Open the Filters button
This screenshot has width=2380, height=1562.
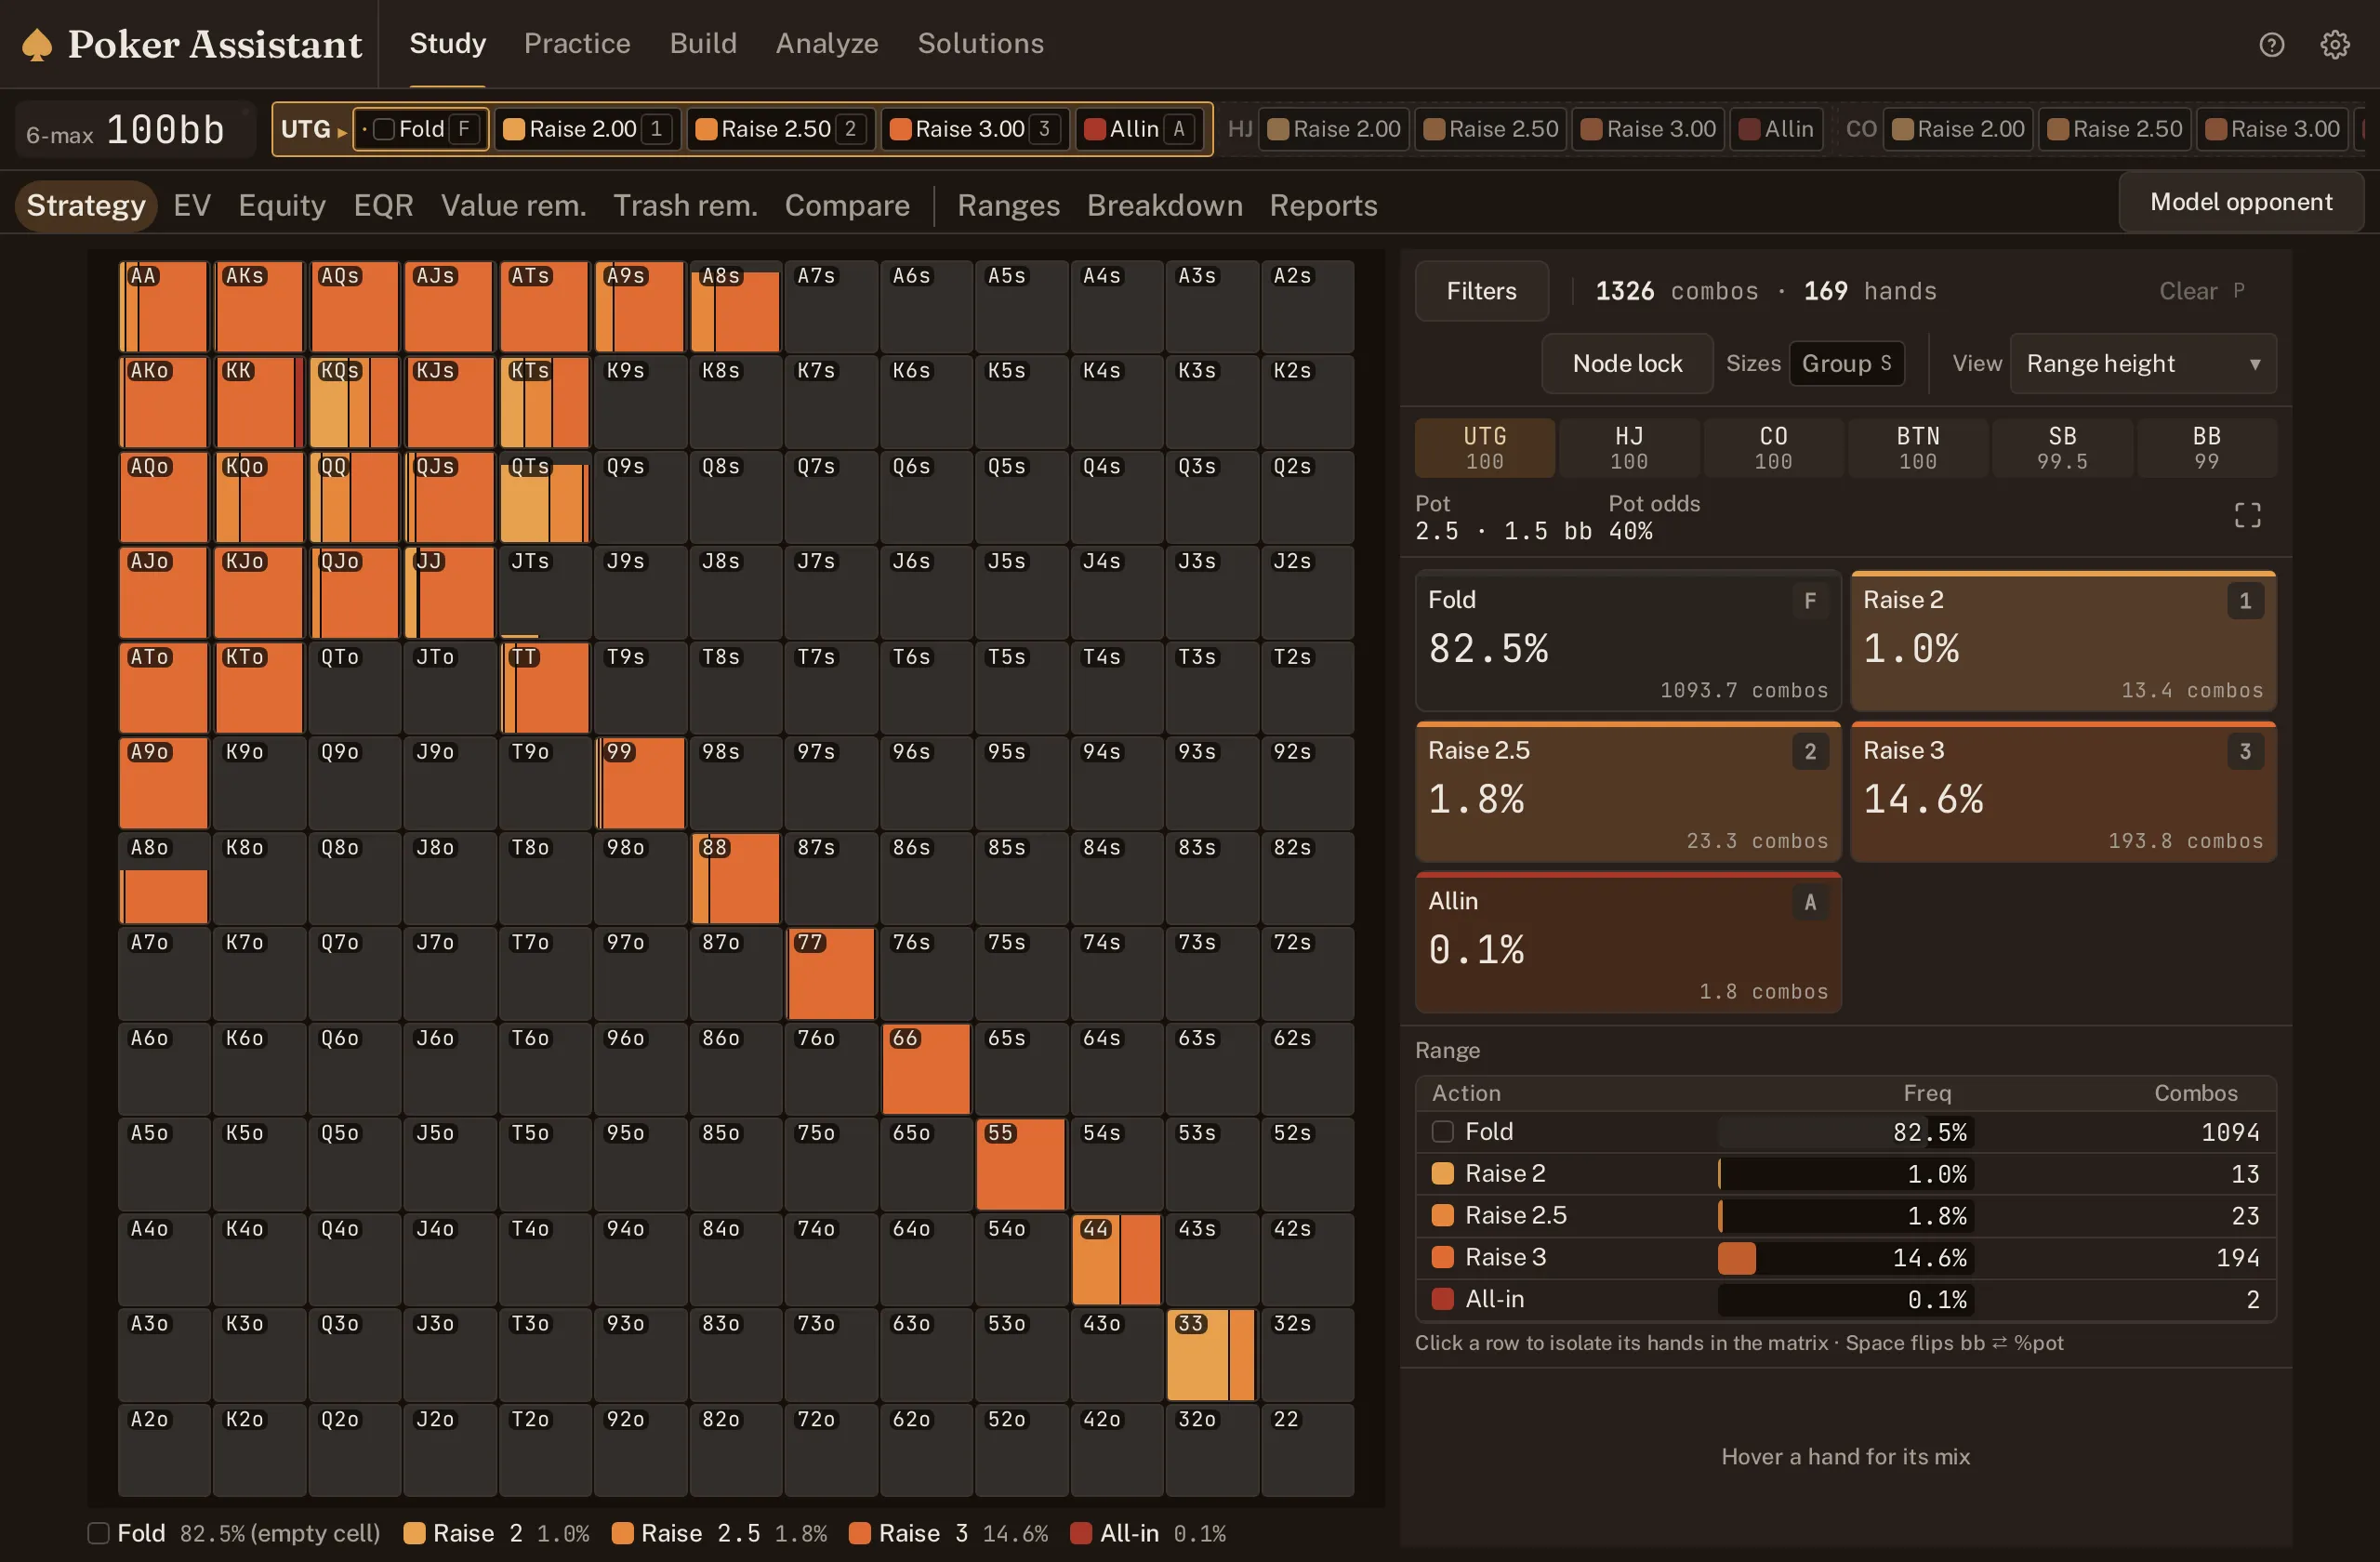coord(1481,291)
